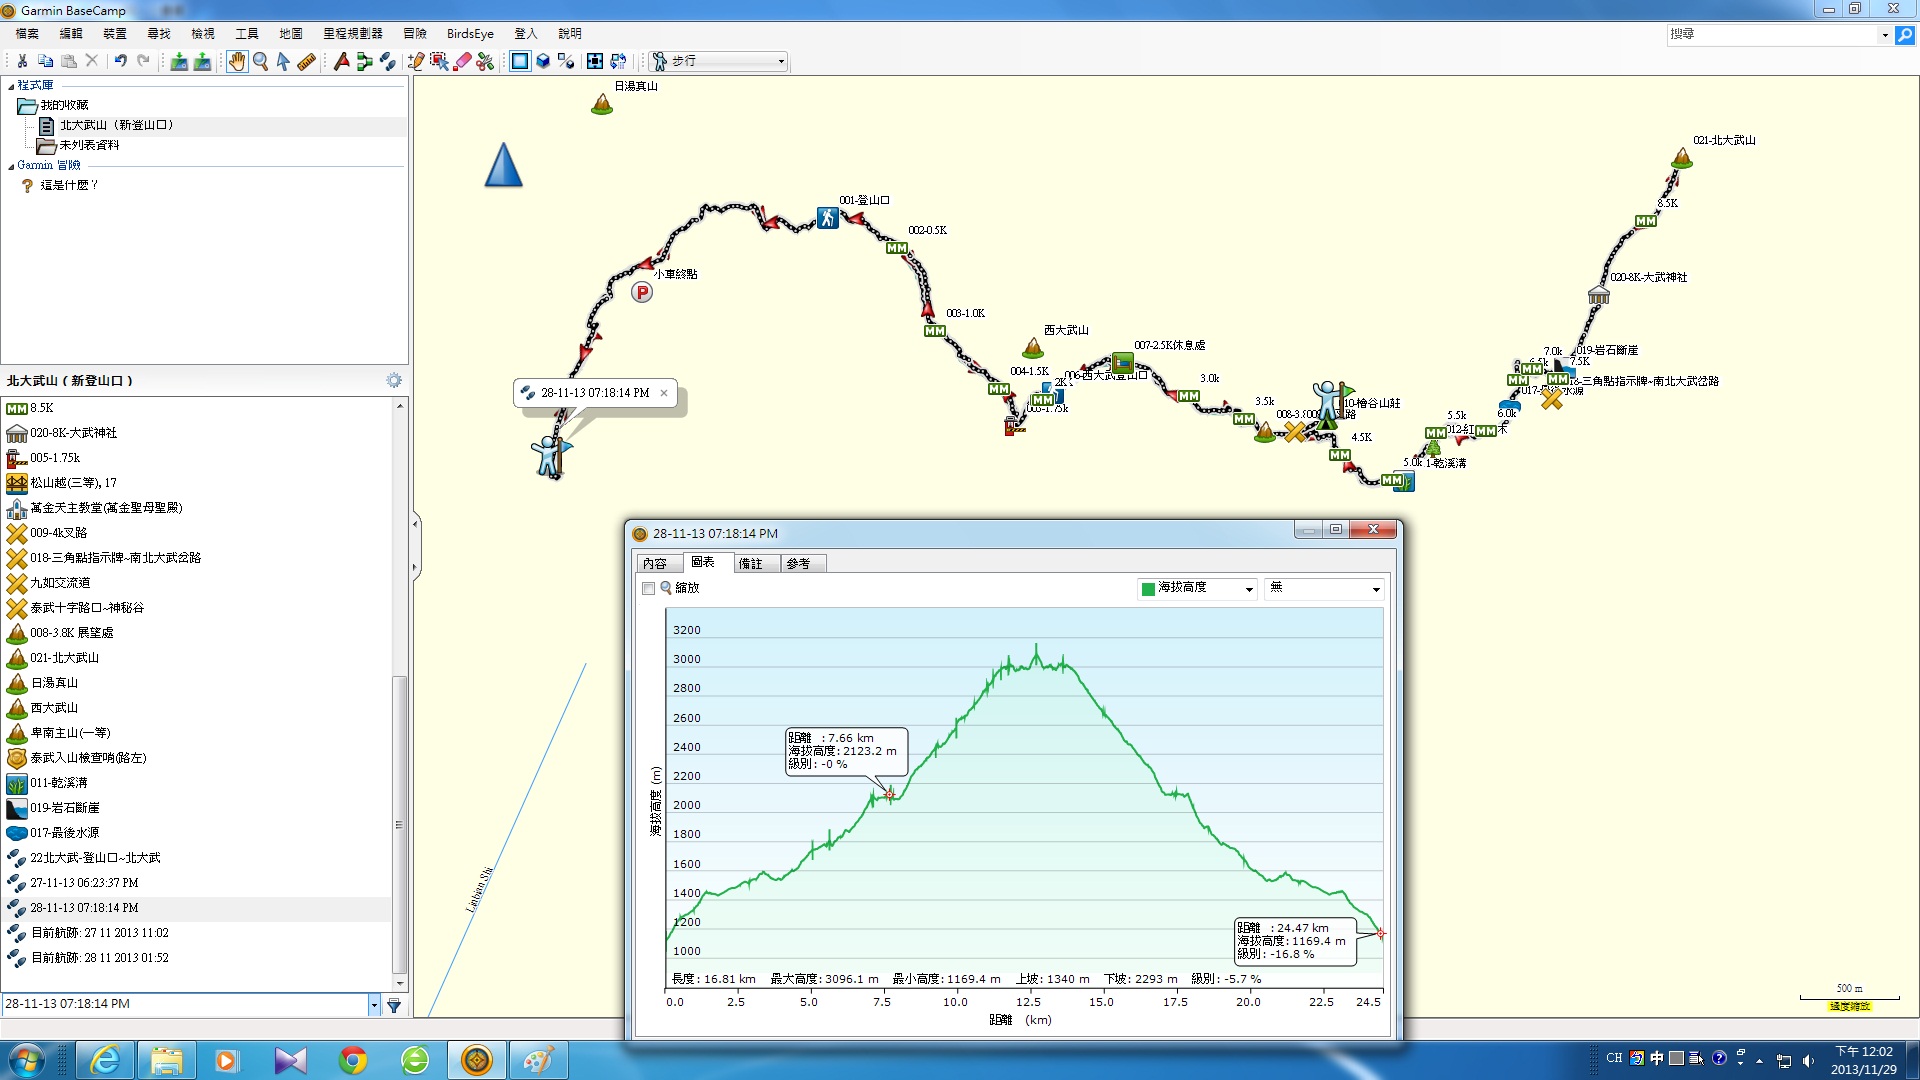
Task: Select the Divide scissors tool
Action: [485, 61]
